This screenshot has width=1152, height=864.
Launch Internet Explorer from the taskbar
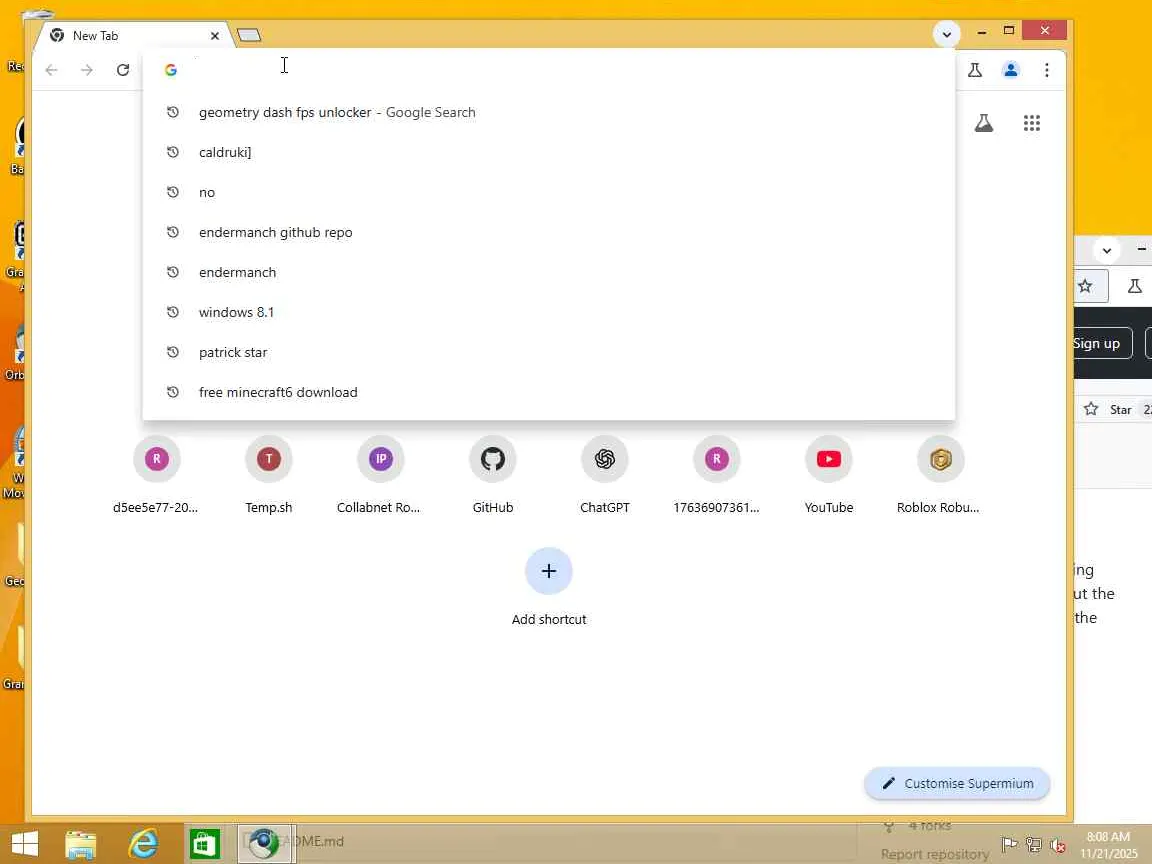point(143,844)
